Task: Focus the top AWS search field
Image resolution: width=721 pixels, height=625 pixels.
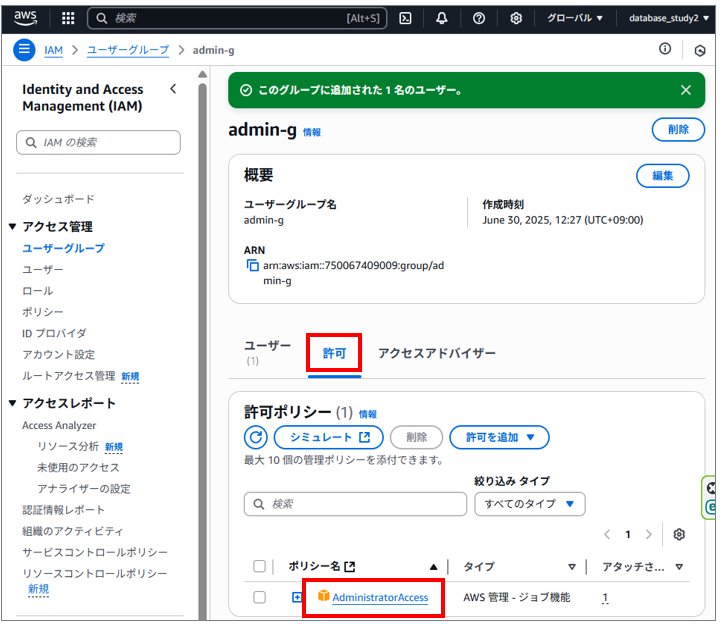Action: 237,18
